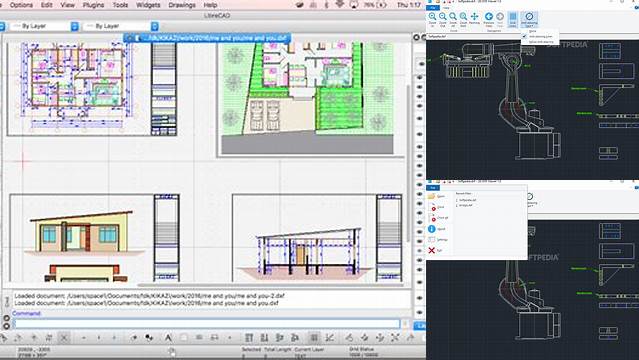Open the second 'By Layer' dropdown

tap(121, 26)
